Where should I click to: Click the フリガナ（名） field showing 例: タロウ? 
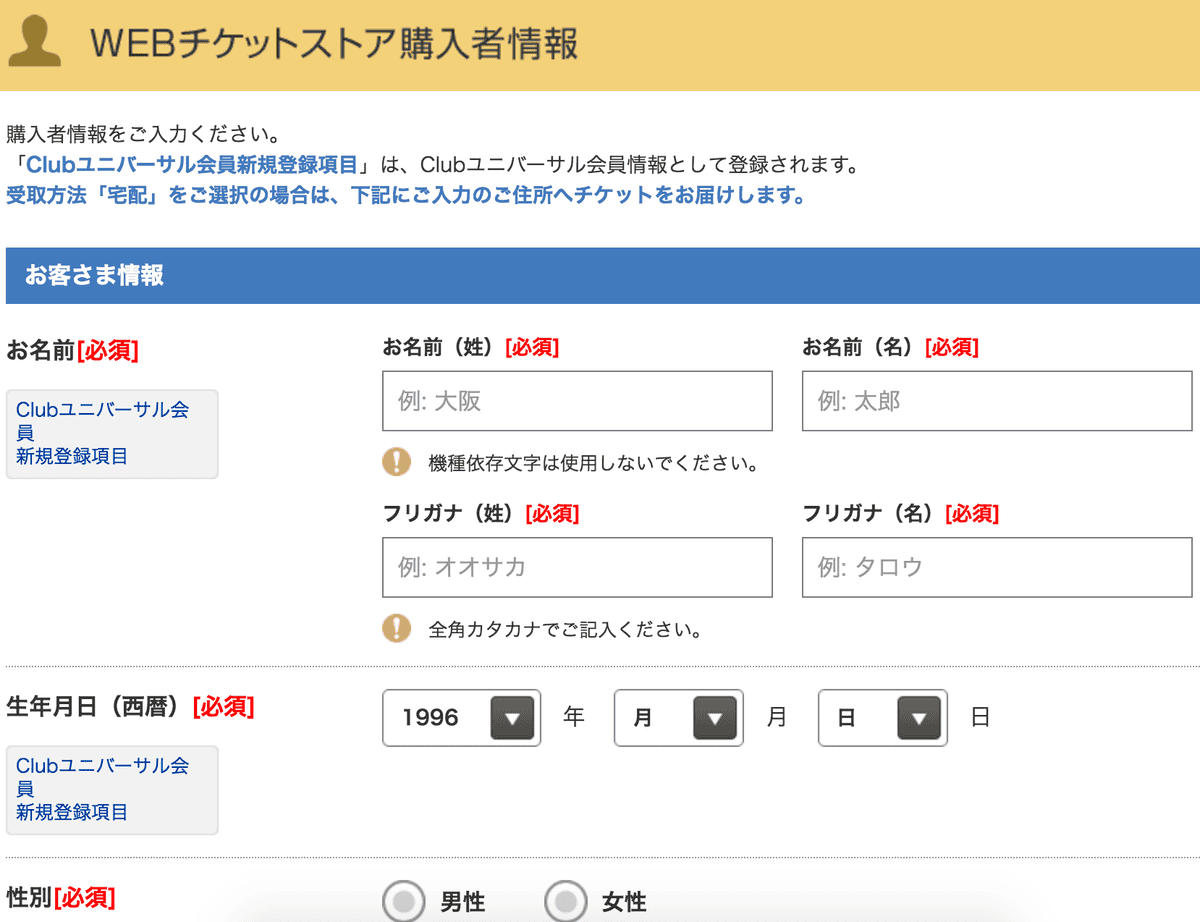click(x=997, y=567)
